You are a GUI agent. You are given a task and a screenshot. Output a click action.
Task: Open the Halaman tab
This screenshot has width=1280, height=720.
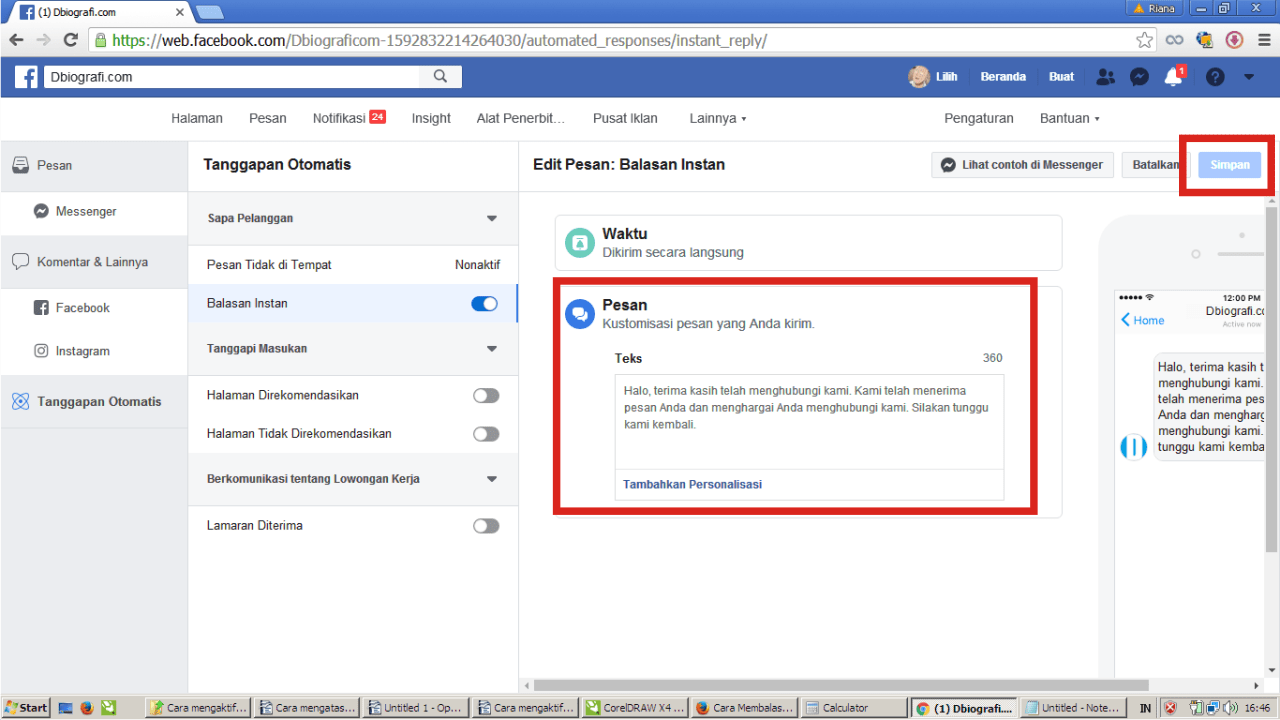(x=197, y=118)
